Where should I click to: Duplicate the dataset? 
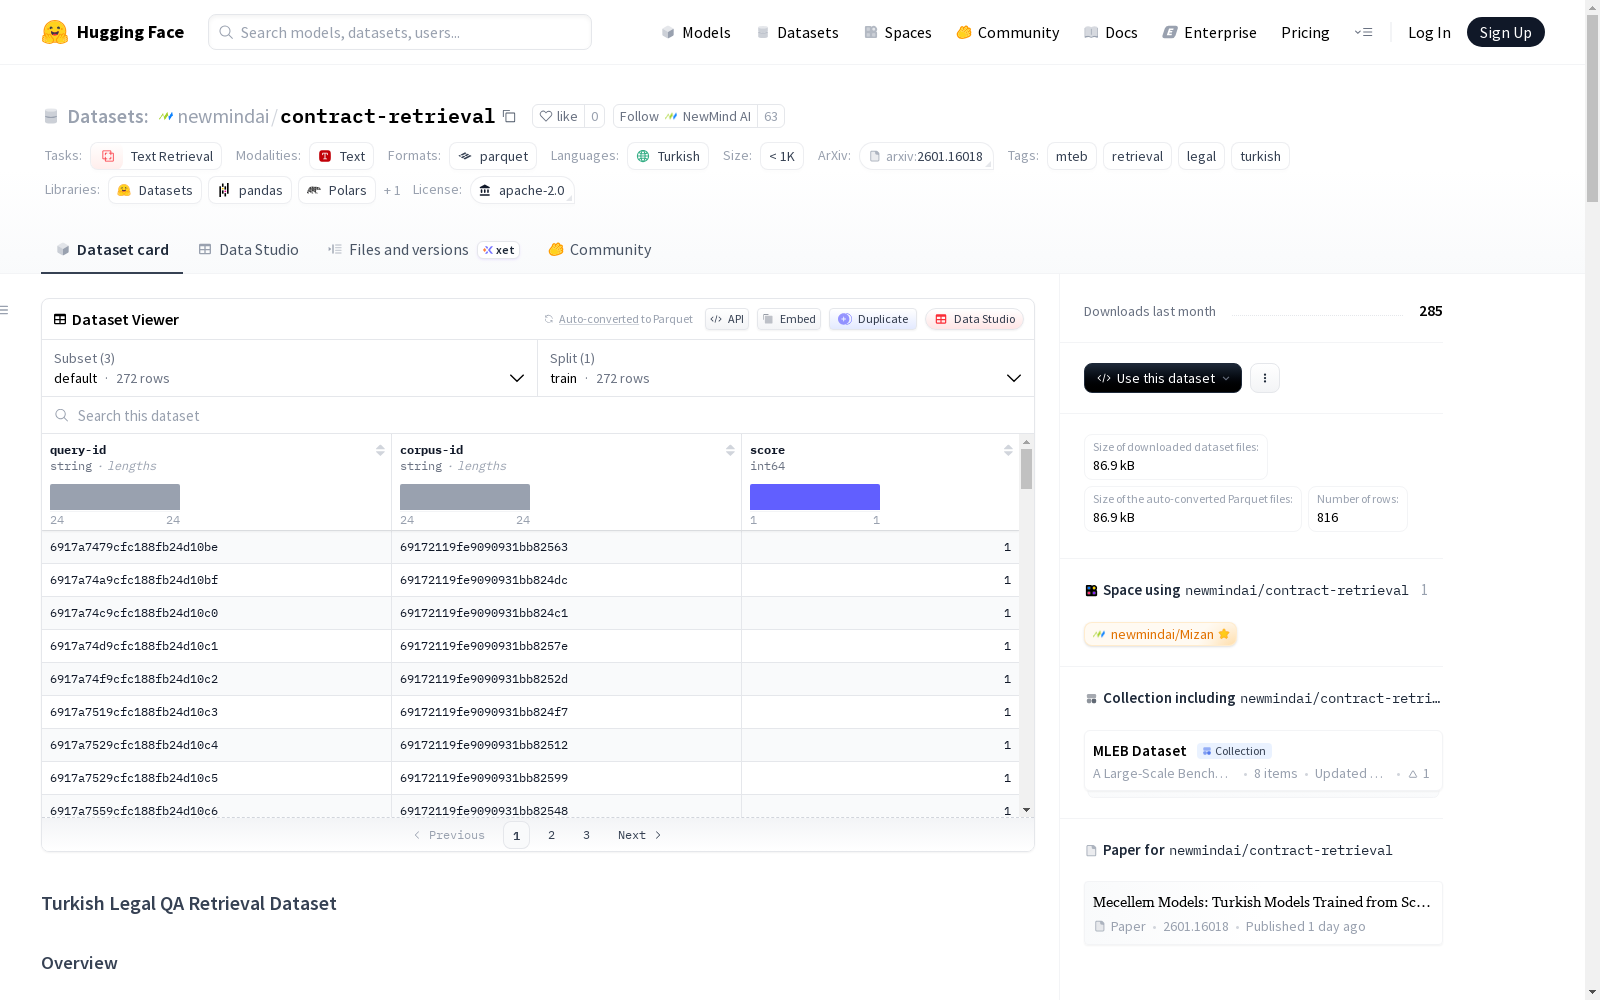point(873,319)
